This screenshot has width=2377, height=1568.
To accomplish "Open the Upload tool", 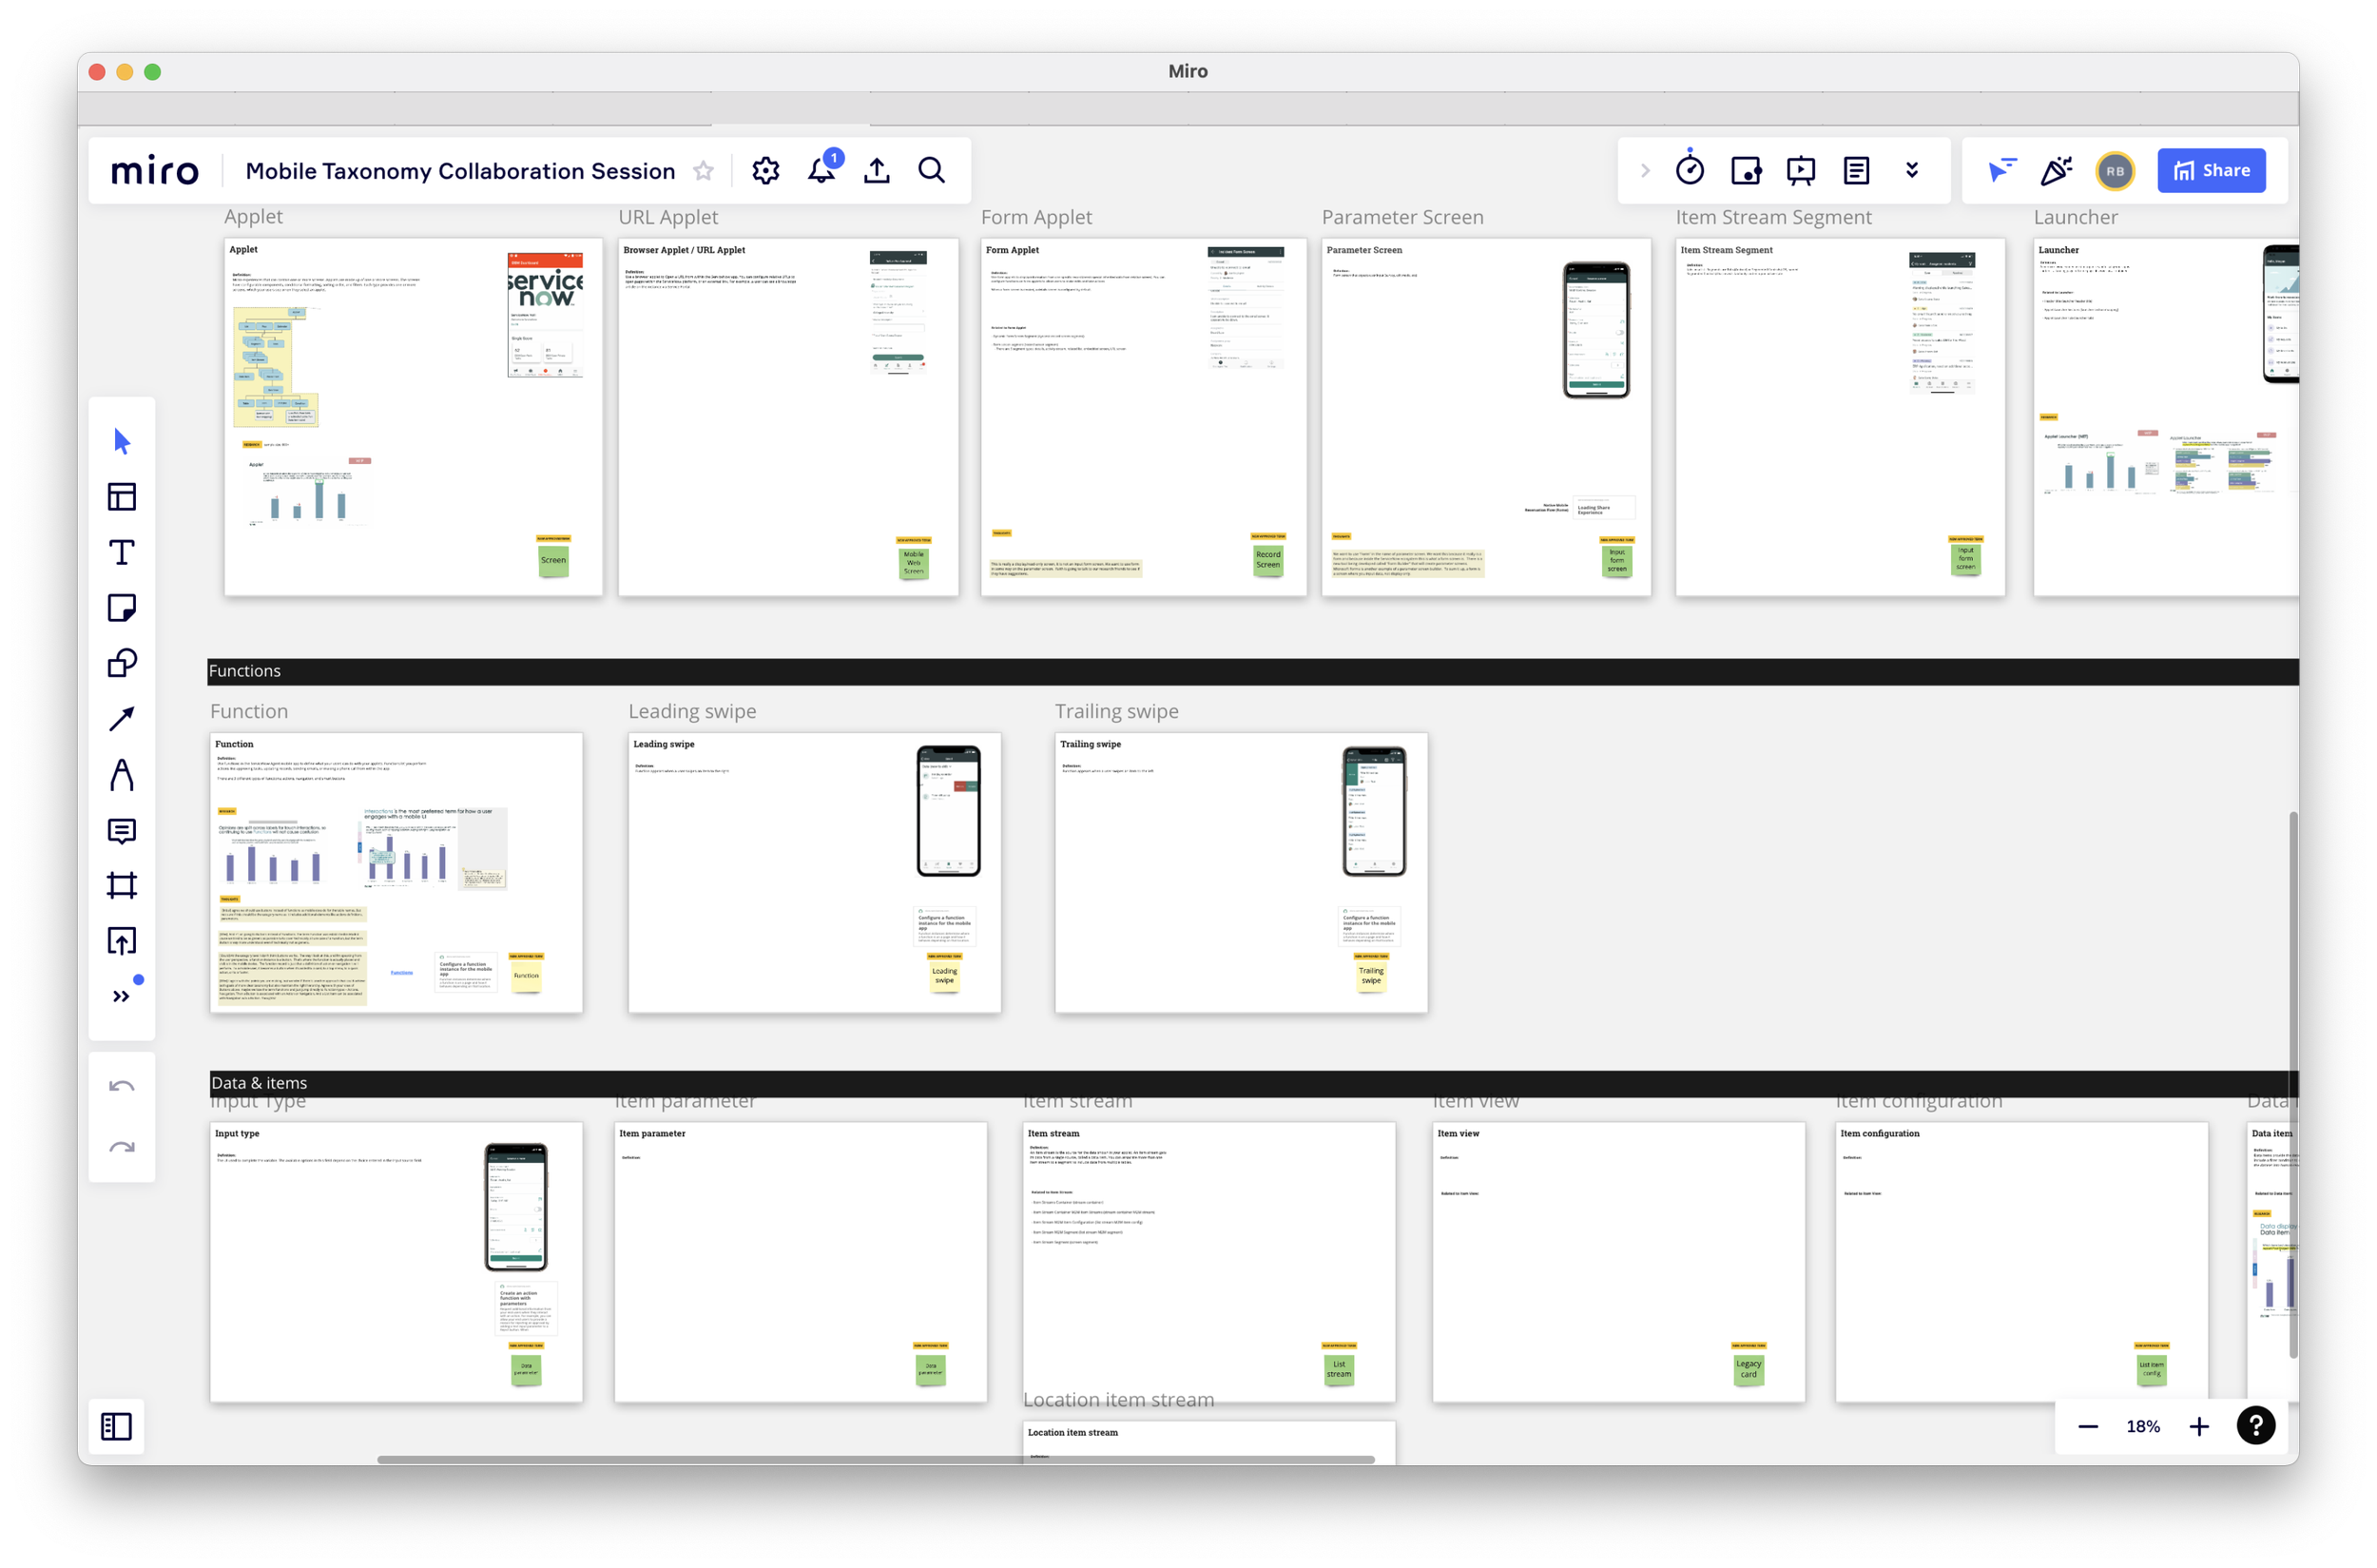I will pyautogui.click(x=122, y=941).
